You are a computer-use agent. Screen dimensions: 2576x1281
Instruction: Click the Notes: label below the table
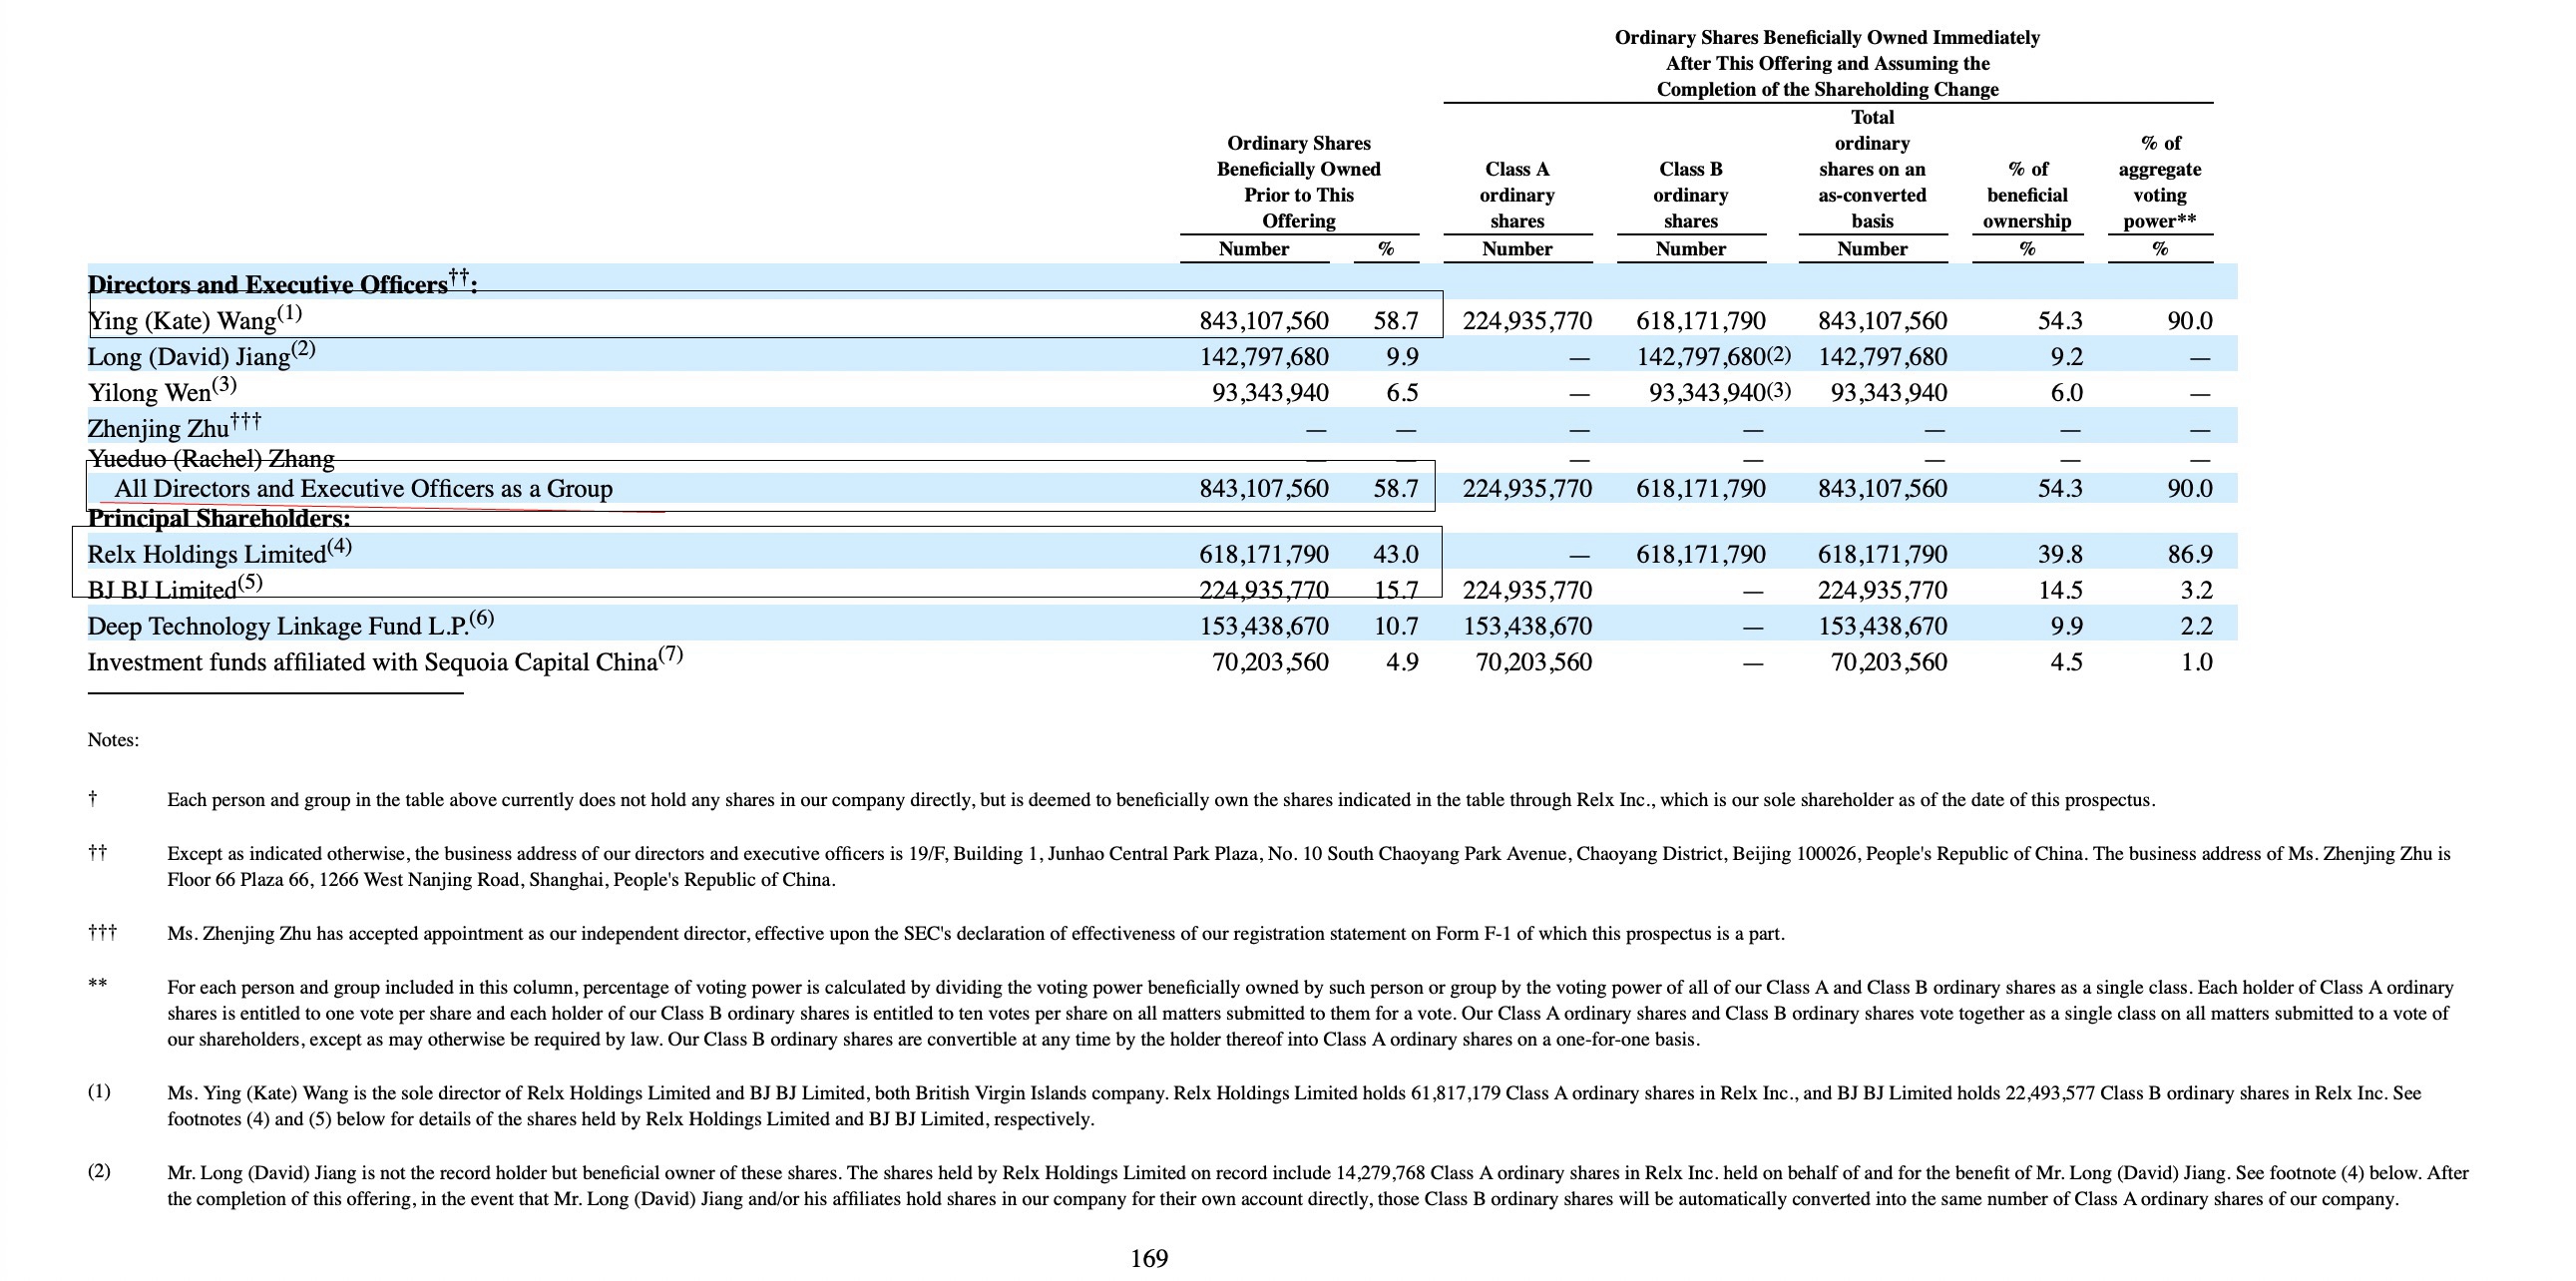(113, 740)
